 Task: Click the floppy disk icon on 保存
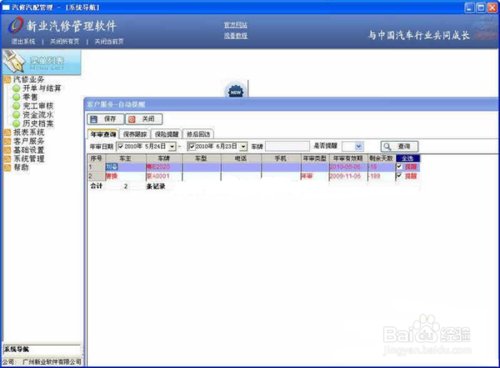click(x=94, y=119)
